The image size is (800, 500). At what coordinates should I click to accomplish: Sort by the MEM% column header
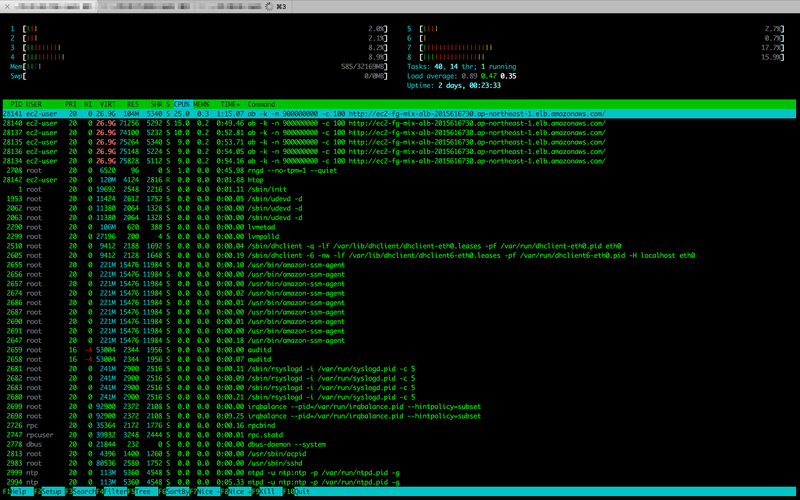pos(201,104)
